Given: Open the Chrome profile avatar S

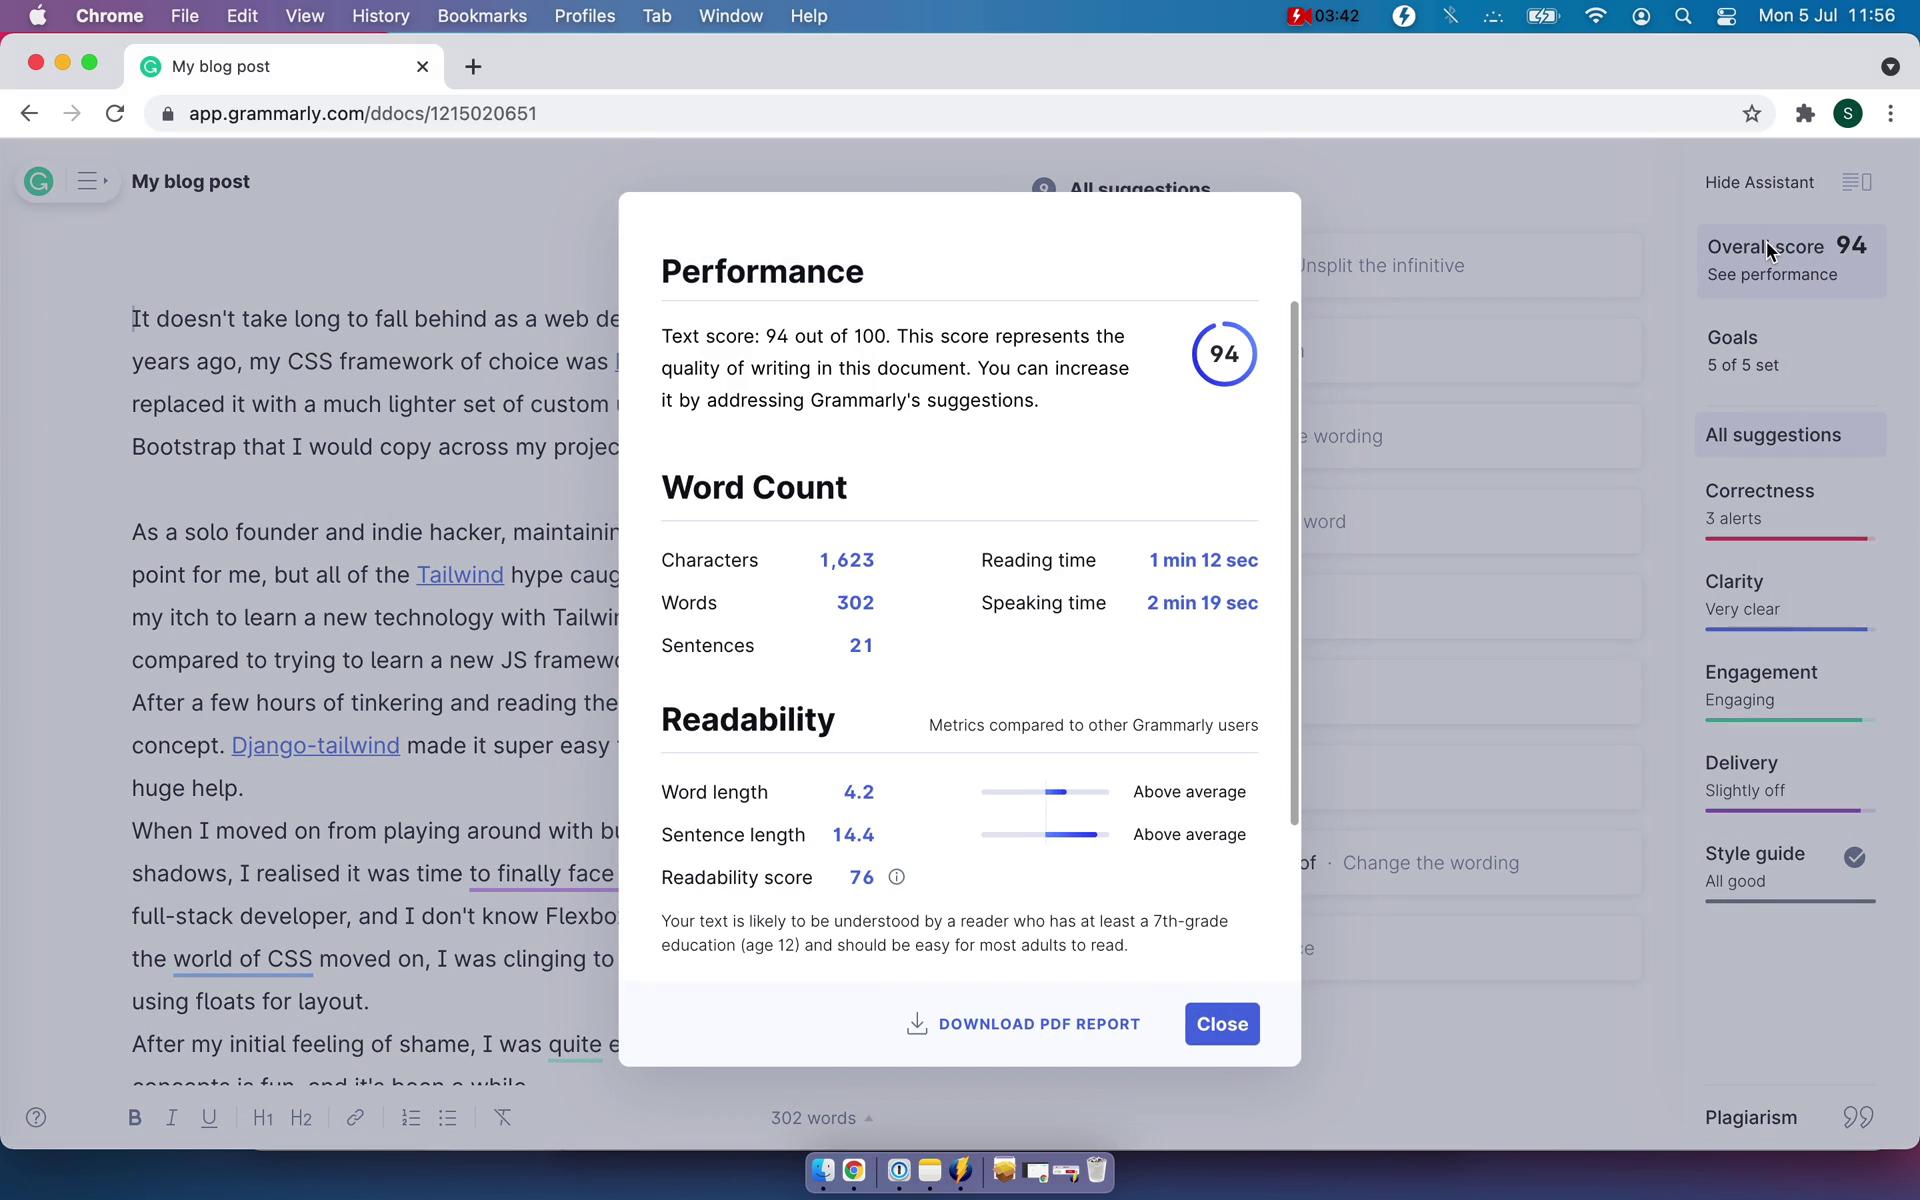Looking at the screenshot, I should (1848, 114).
